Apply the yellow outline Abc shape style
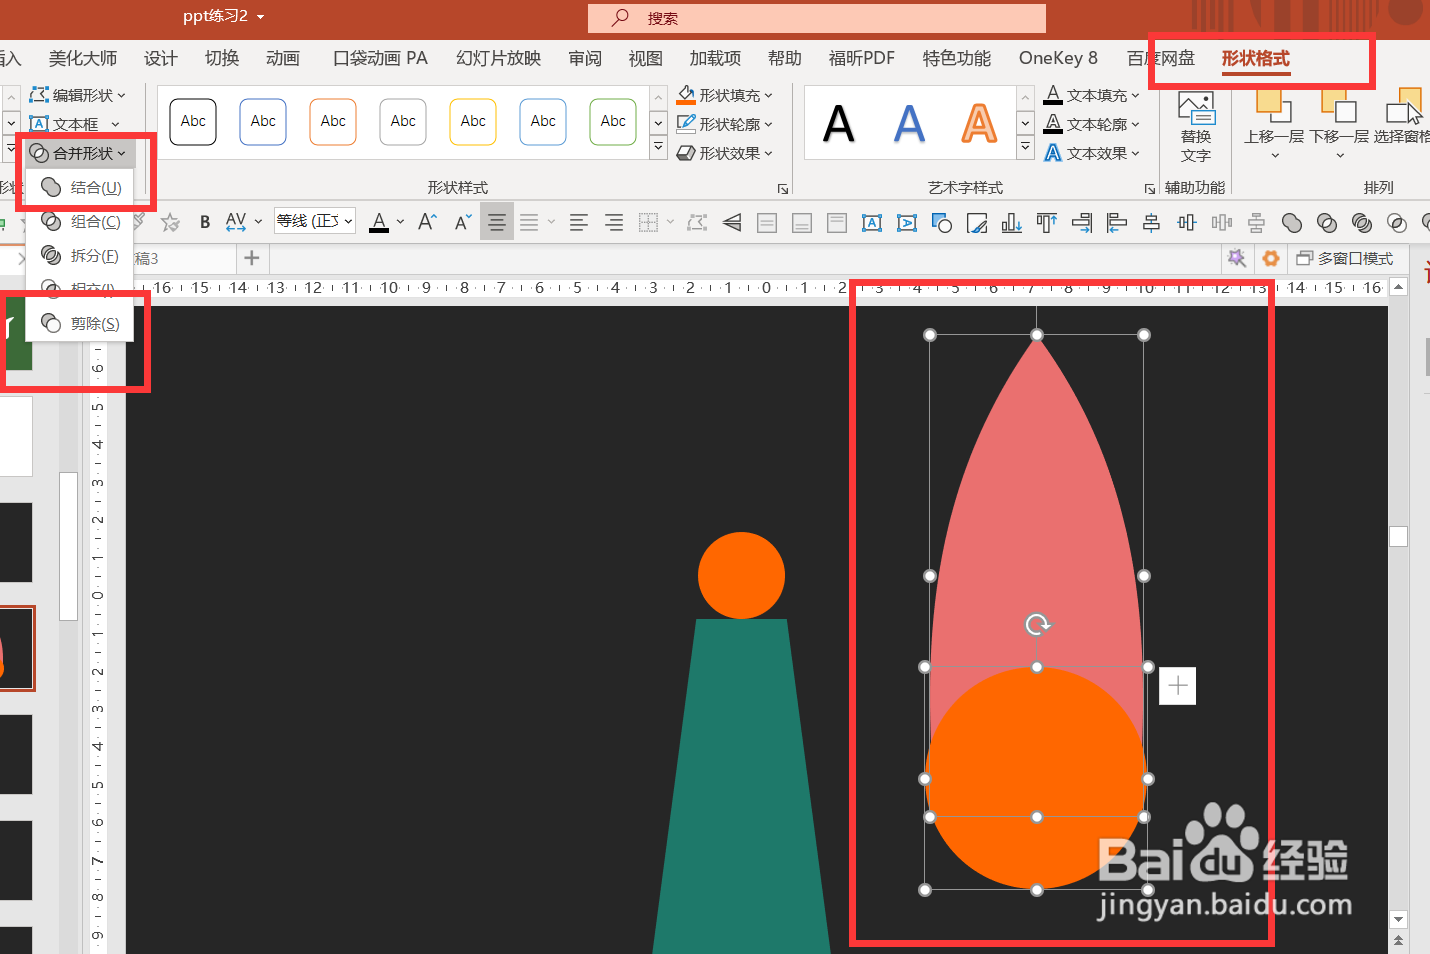 pos(473,122)
